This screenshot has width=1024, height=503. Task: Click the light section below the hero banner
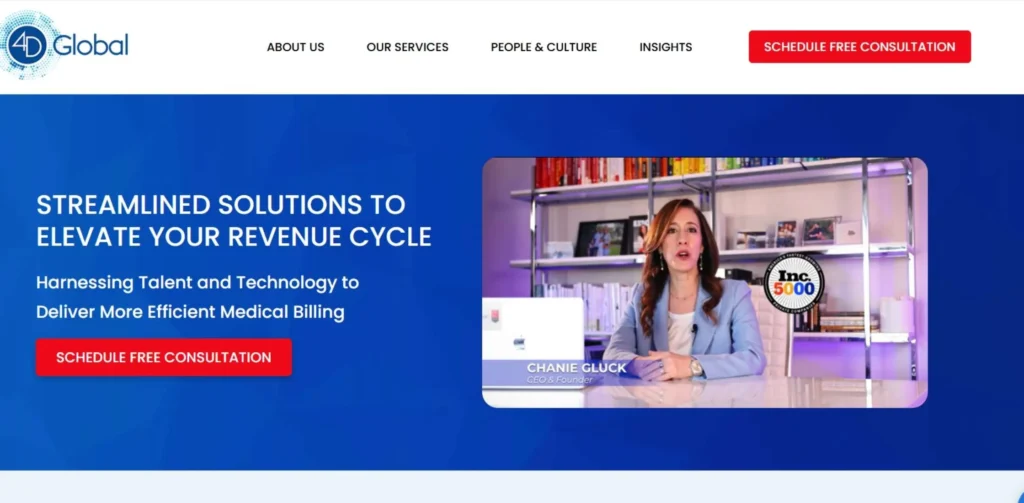512,487
